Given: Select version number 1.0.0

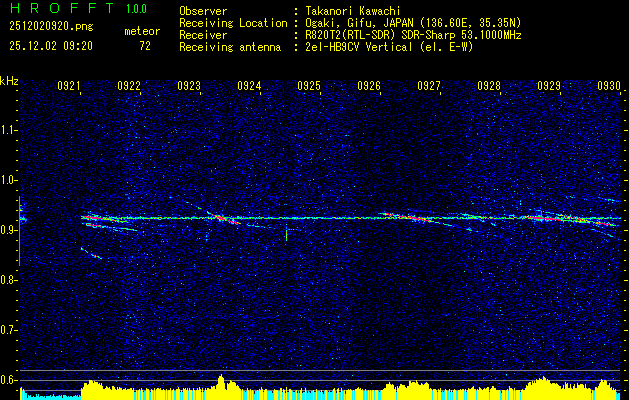Looking at the screenshot, I should pos(136,9).
